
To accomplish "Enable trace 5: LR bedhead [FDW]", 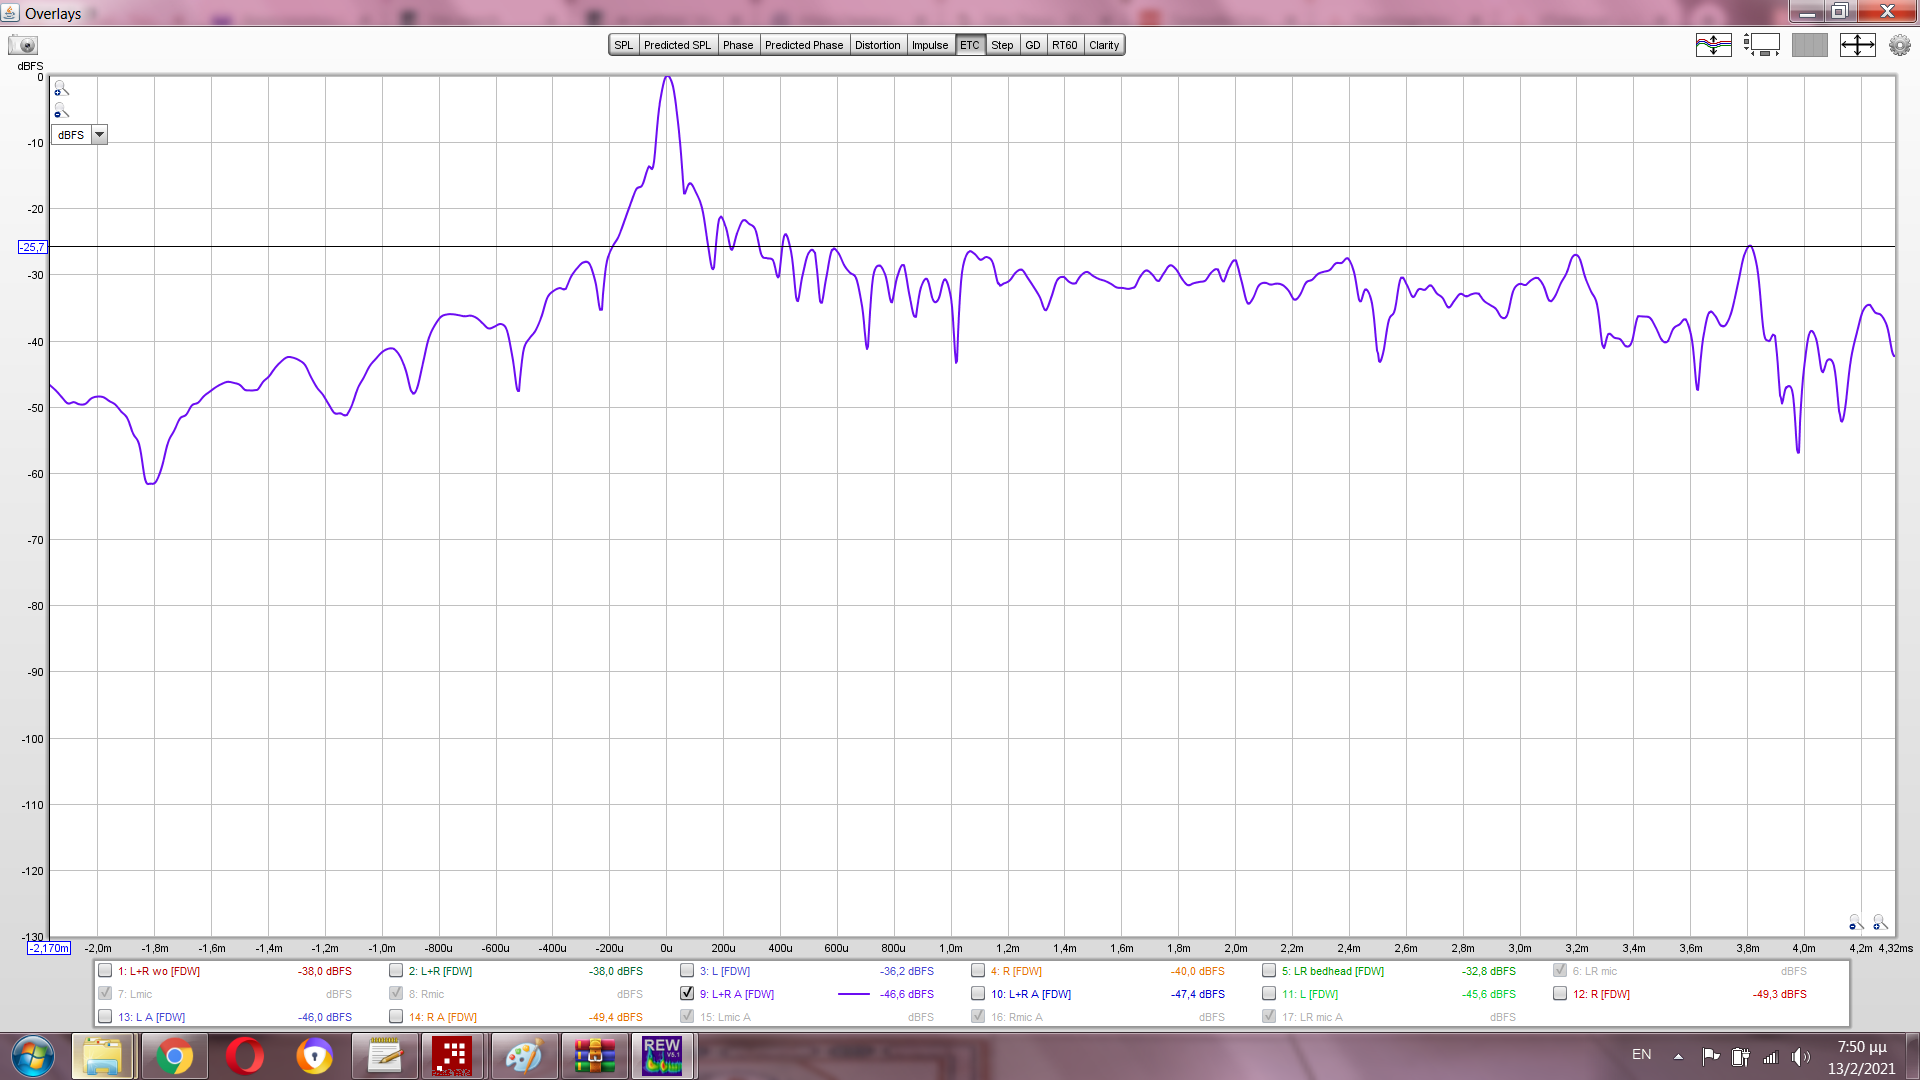I will pos(1269,971).
